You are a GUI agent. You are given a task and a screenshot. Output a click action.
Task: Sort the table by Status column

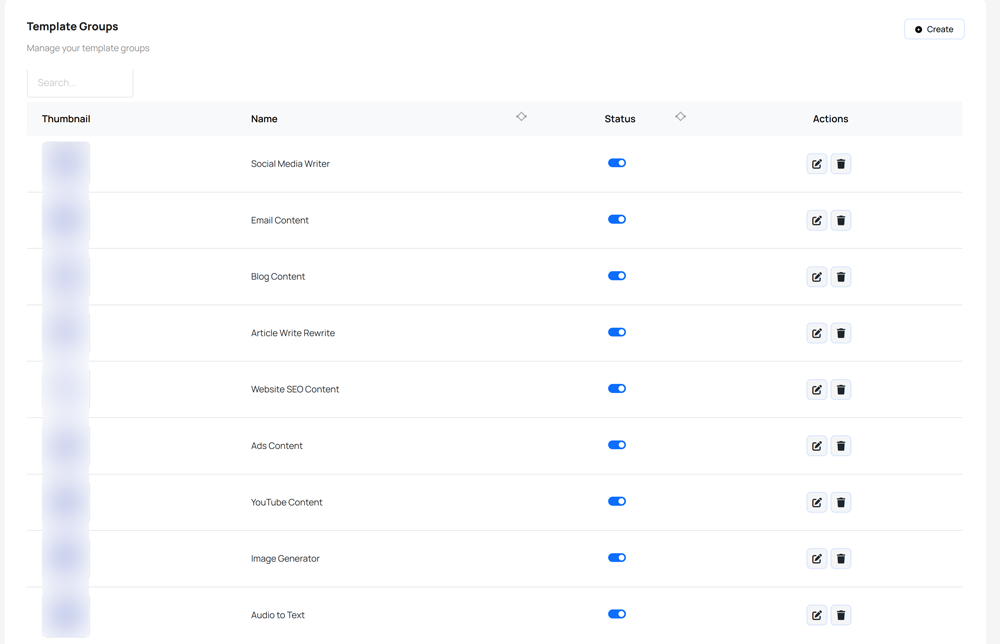[680, 117]
